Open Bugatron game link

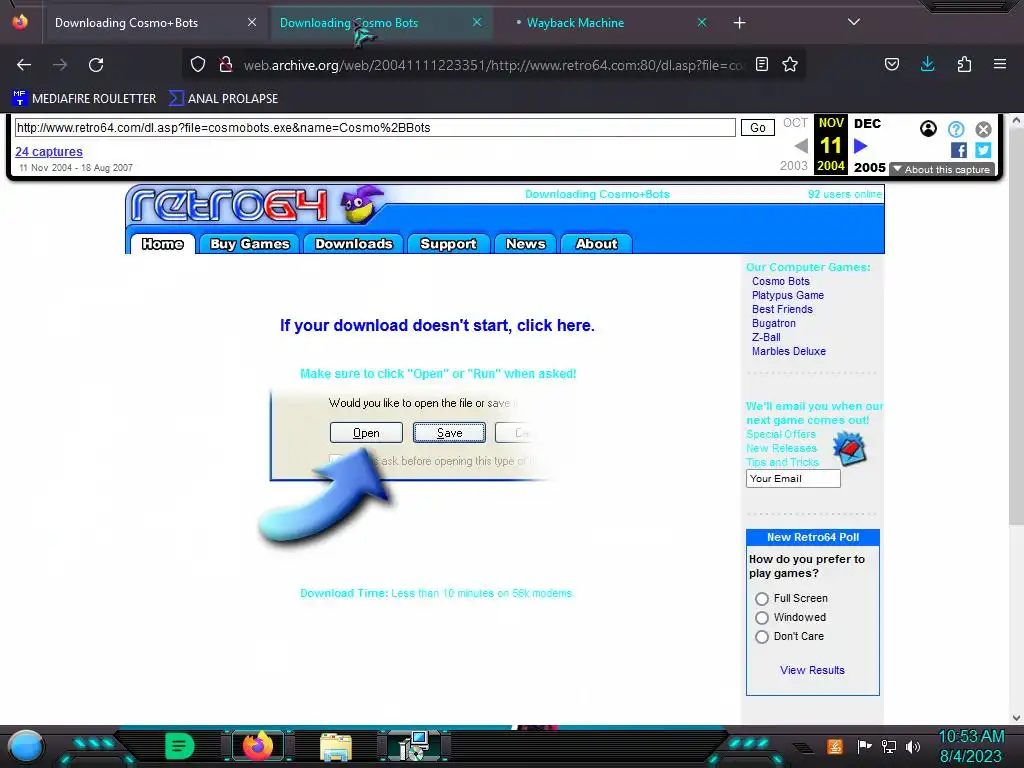[x=773, y=323]
